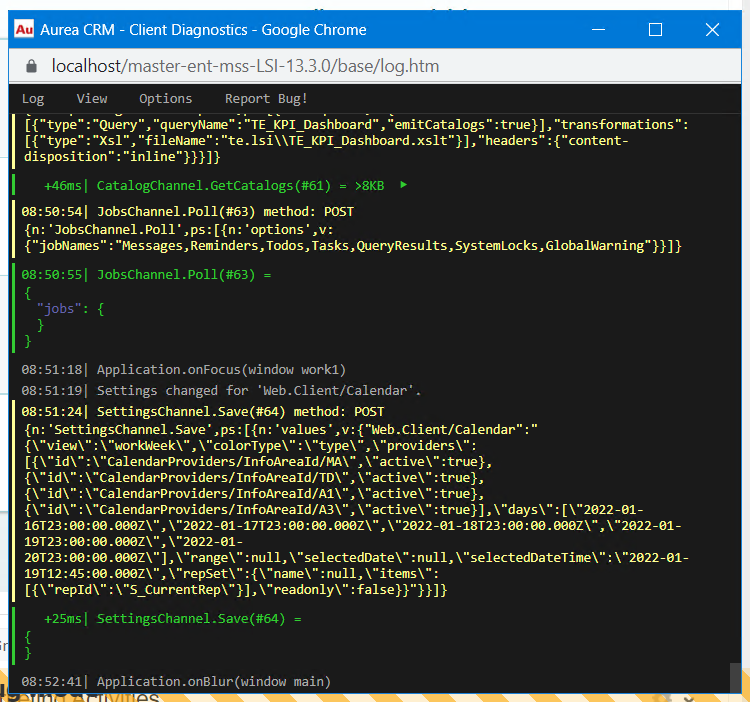
Task: Maximize the Client Diagnostics window
Action: point(655,30)
